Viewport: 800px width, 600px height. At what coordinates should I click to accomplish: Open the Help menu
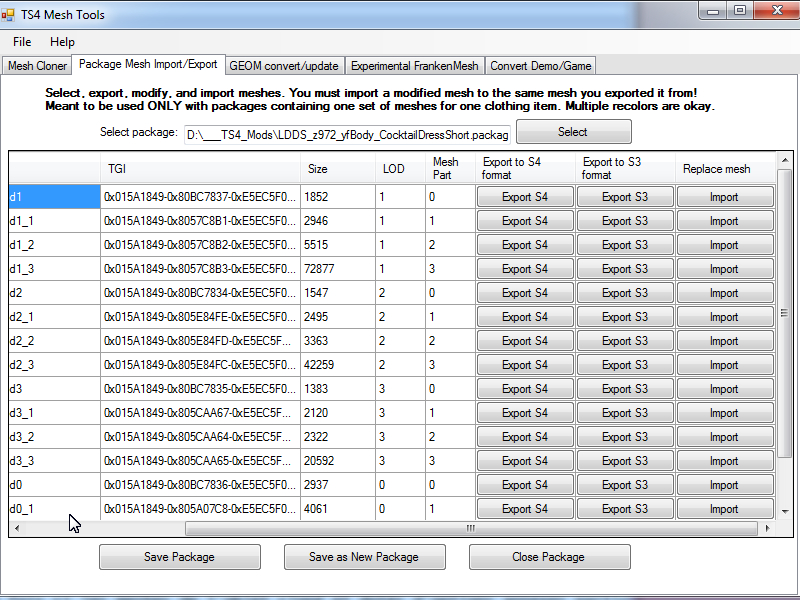[x=62, y=42]
